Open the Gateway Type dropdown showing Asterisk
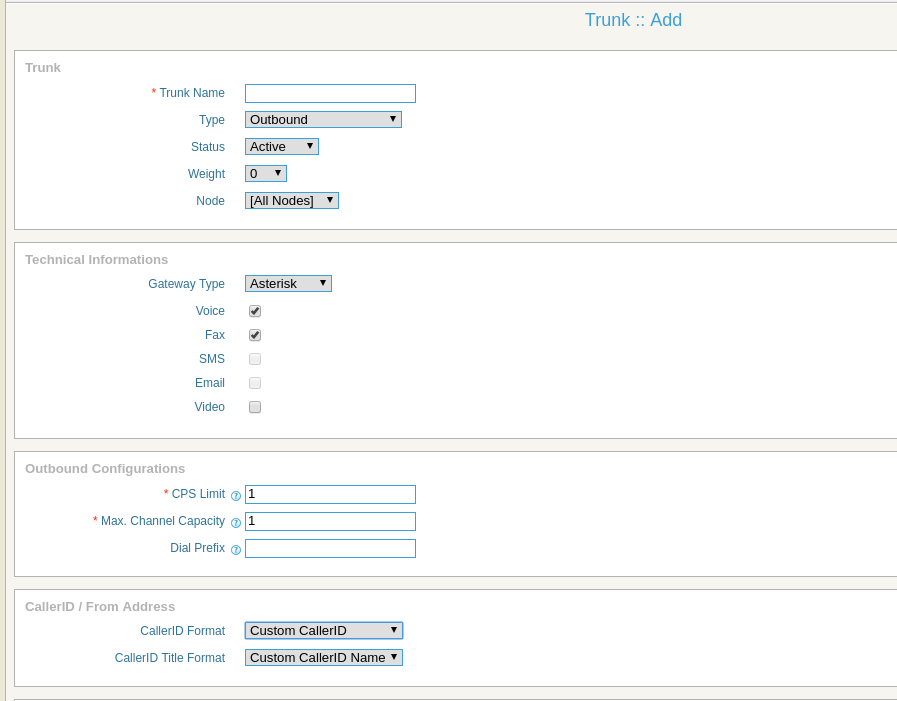Viewport: 897px width, 701px height. (288, 283)
